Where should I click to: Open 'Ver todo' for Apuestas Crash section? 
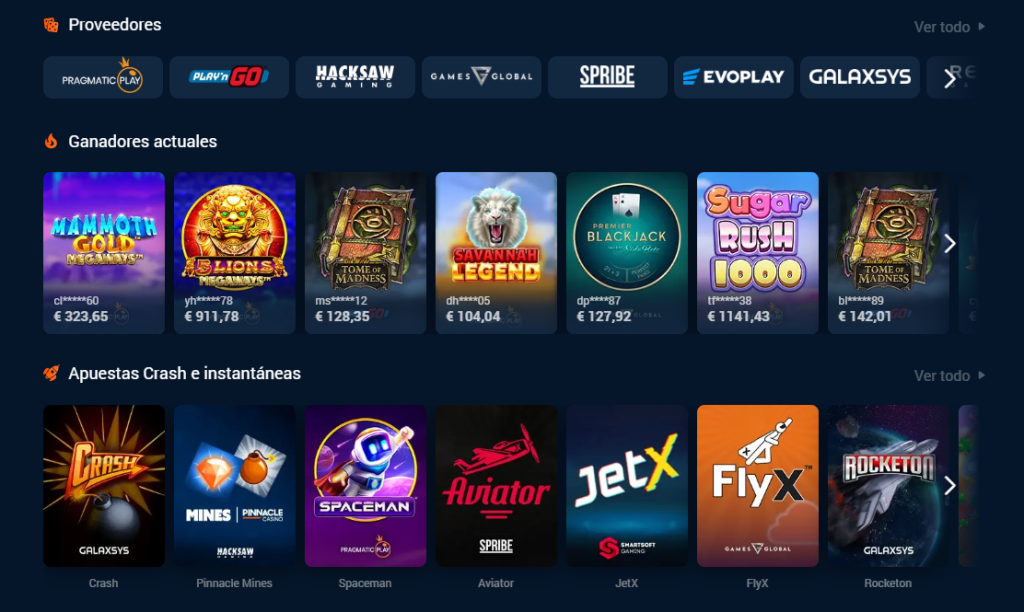[x=949, y=376]
